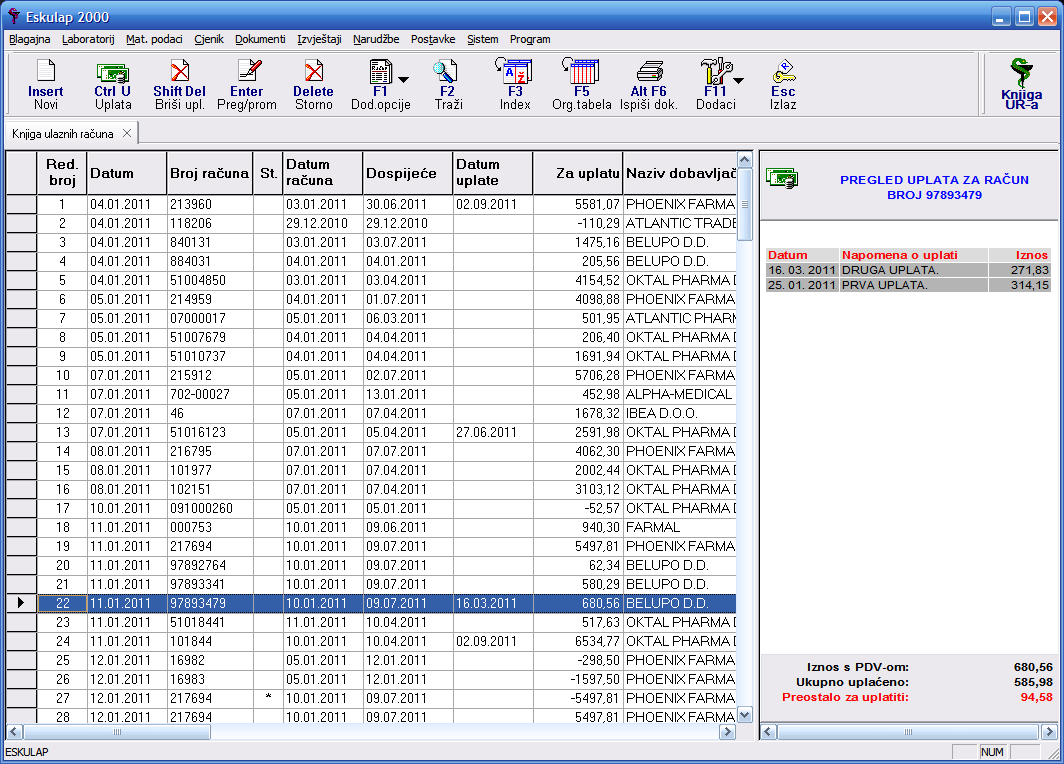Click the payment icon in Pregled uplata panel

click(782, 178)
